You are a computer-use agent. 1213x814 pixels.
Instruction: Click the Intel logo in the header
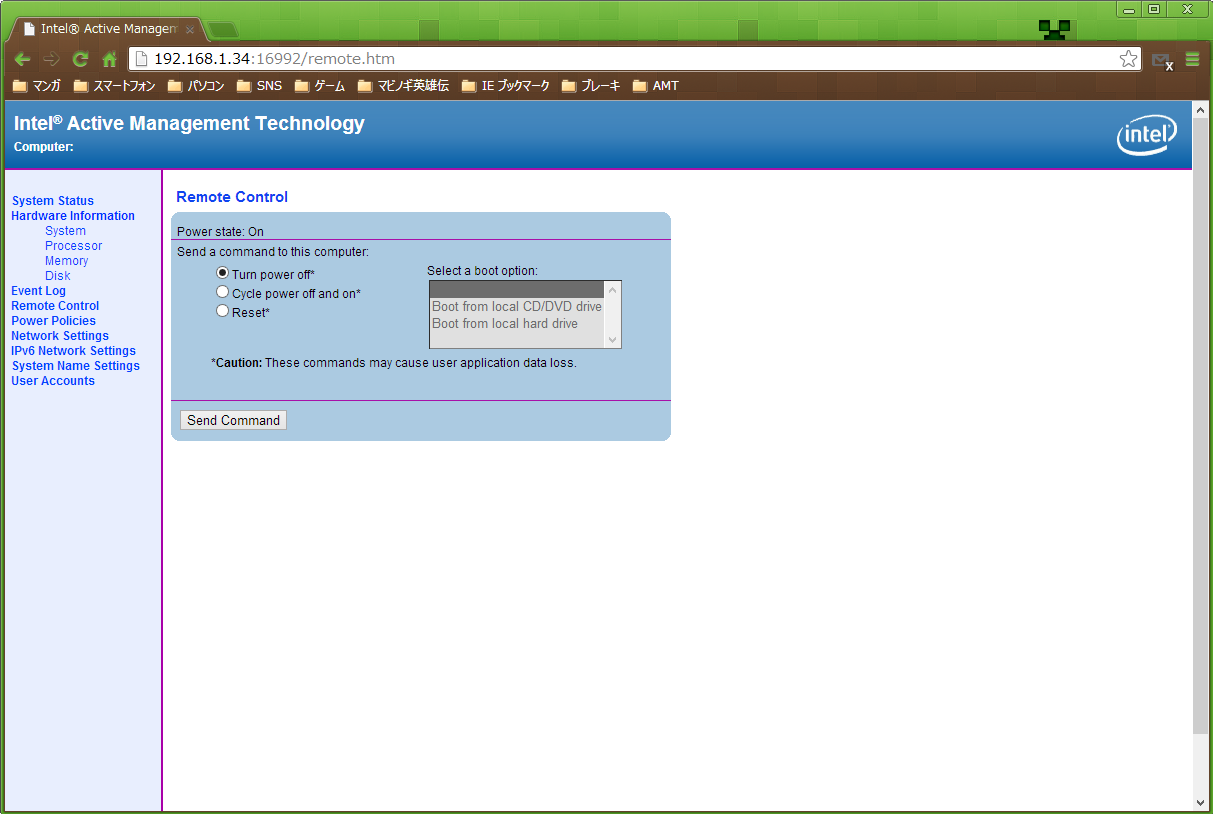pos(1147,135)
